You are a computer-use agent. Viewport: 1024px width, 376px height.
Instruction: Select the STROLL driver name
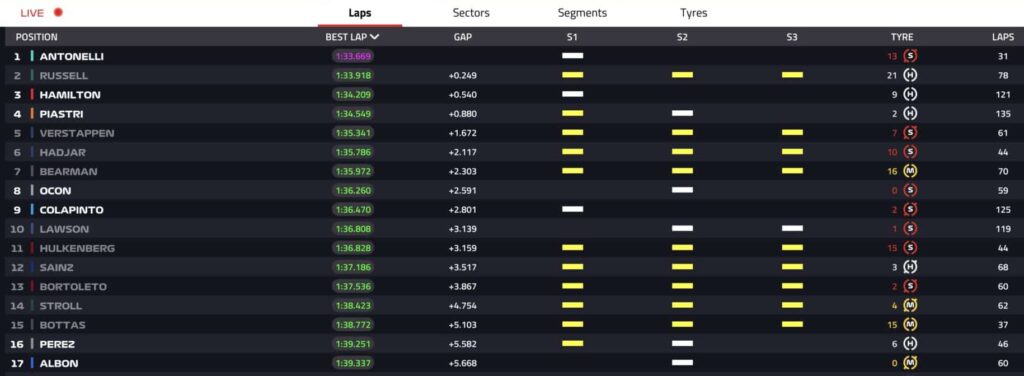(x=61, y=306)
